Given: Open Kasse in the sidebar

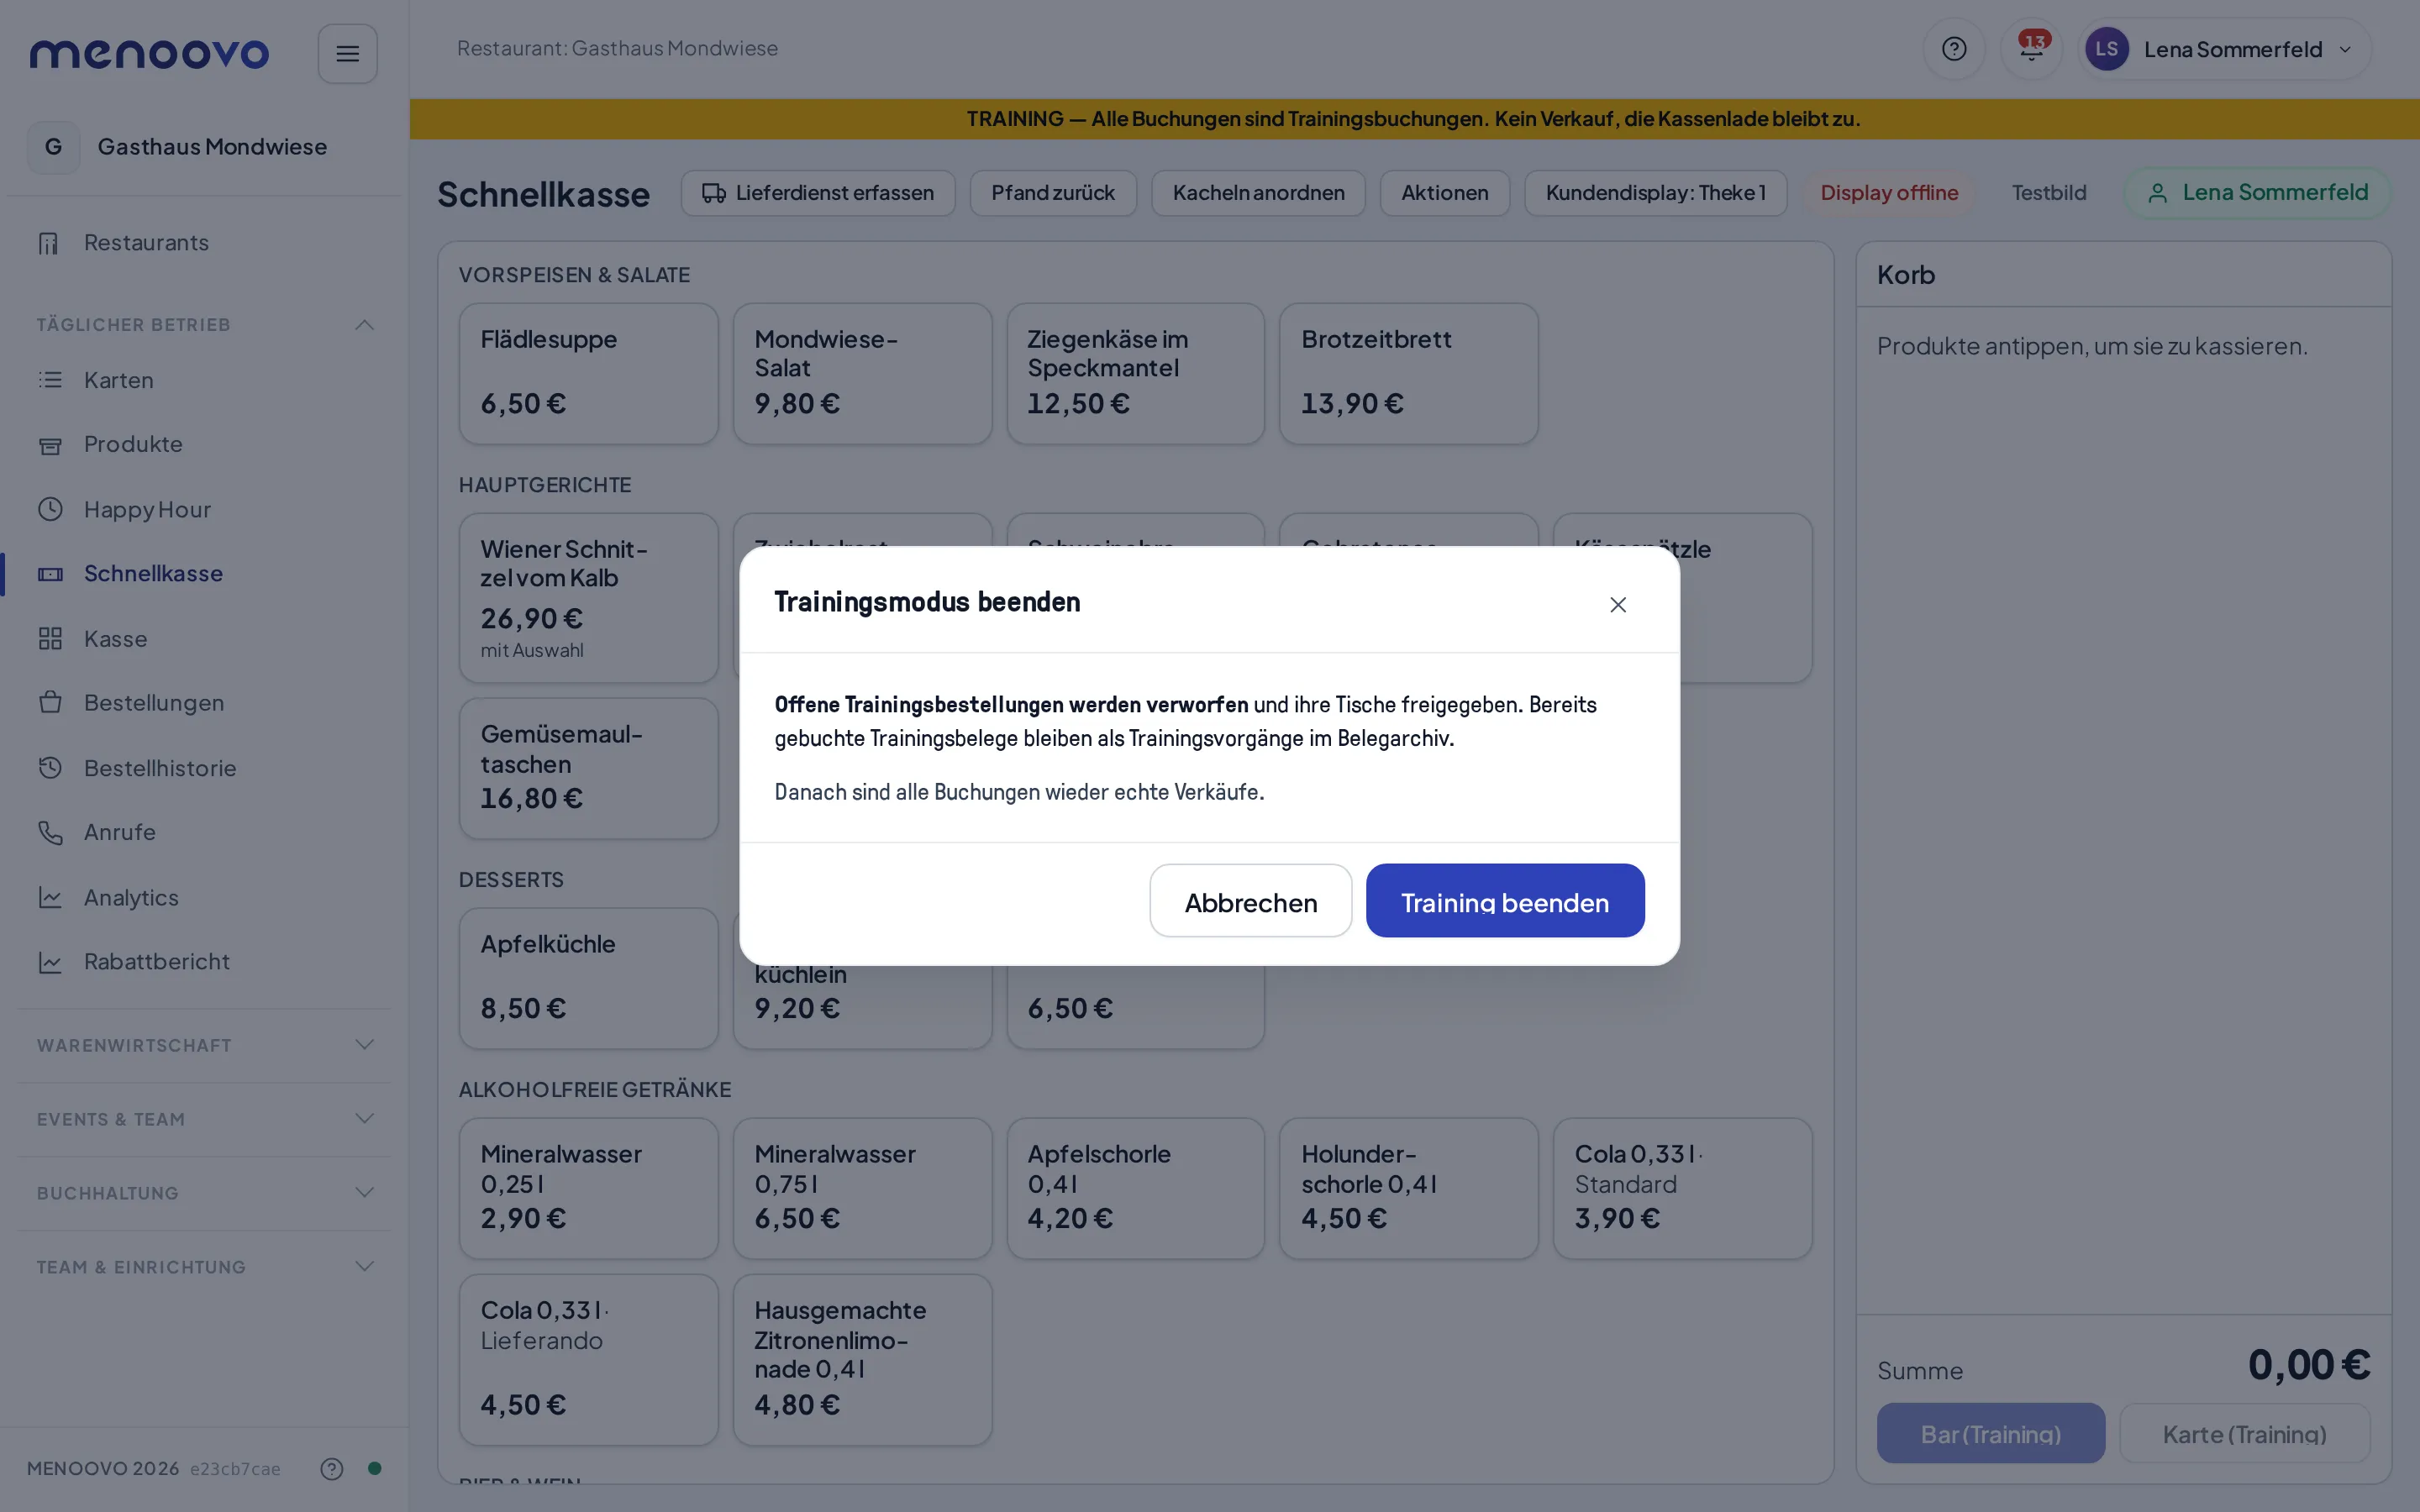Looking at the screenshot, I should 203,639.
